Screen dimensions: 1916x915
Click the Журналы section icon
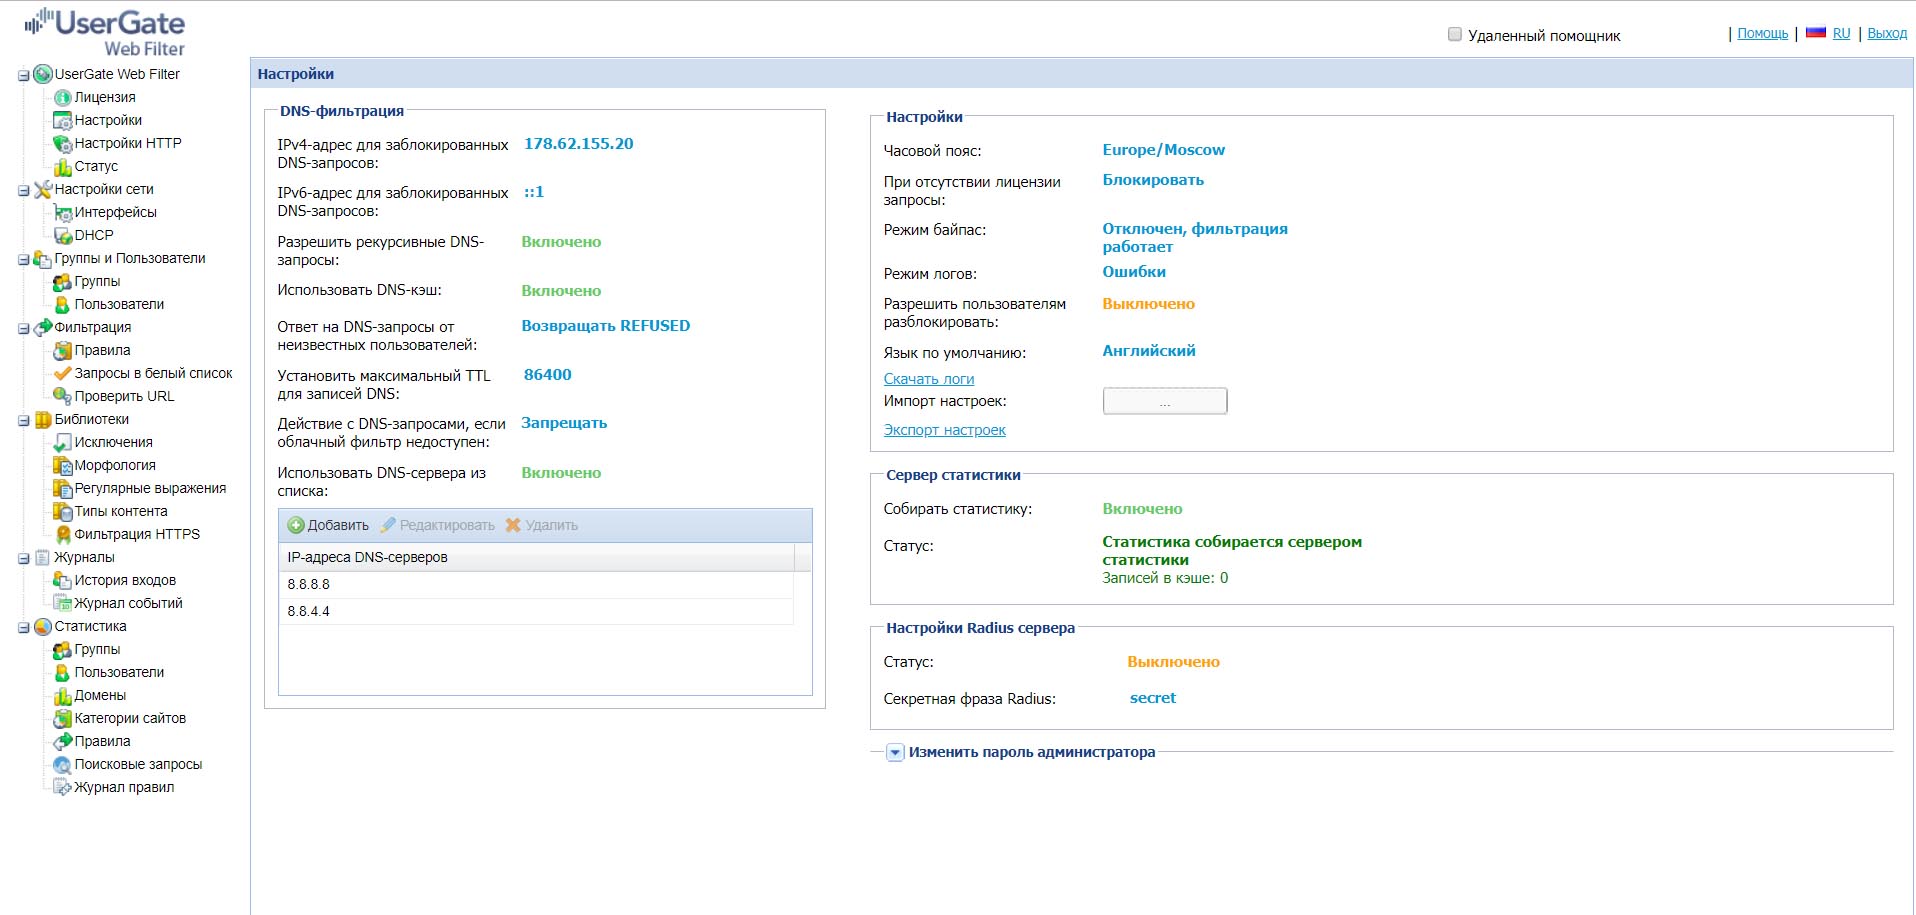43,557
